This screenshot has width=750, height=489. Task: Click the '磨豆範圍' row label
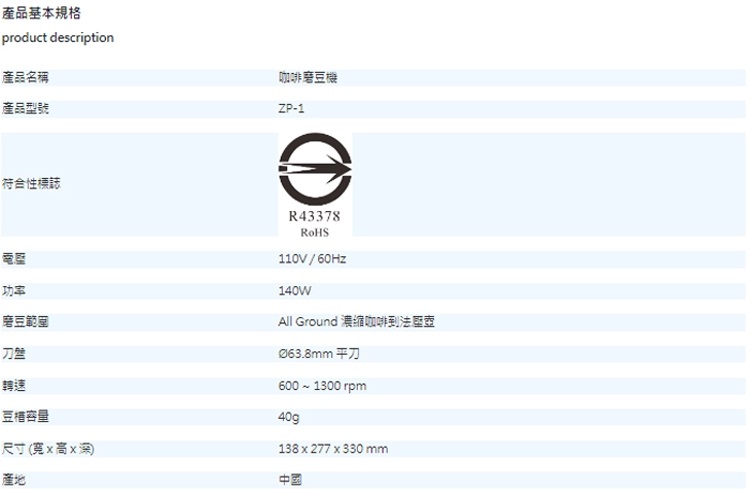pos(25,322)
